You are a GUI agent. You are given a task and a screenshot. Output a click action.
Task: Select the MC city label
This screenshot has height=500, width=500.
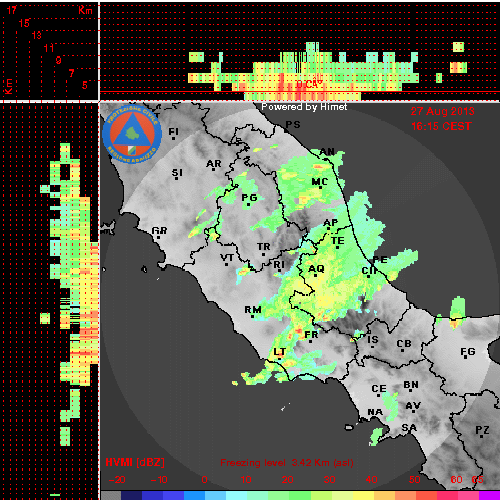click(320, 182)
